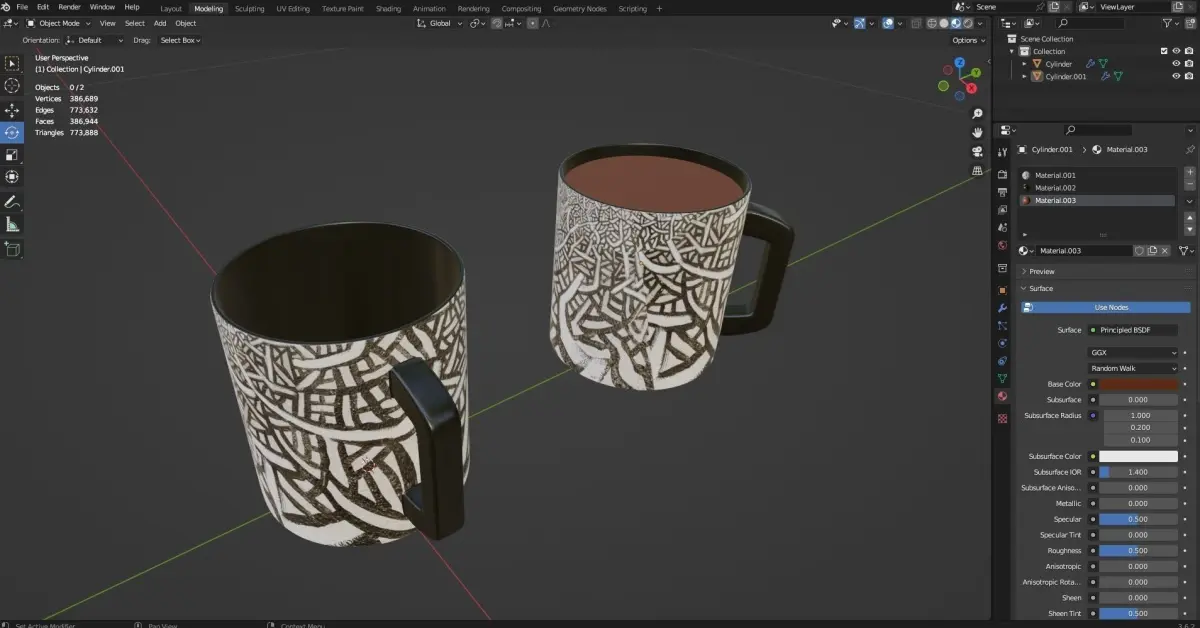
Task: Open the Texture properties tab
Action: (x=1002, y=419)
